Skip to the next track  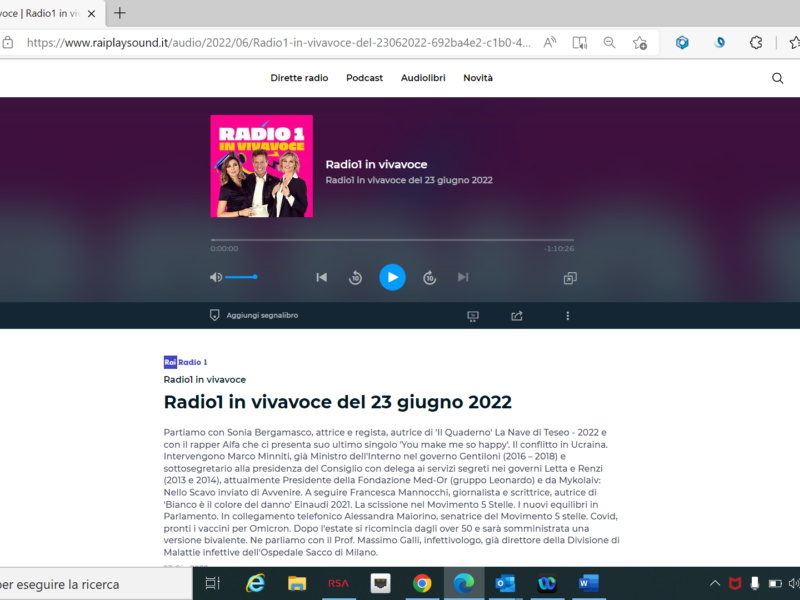(x=463, y=277)
